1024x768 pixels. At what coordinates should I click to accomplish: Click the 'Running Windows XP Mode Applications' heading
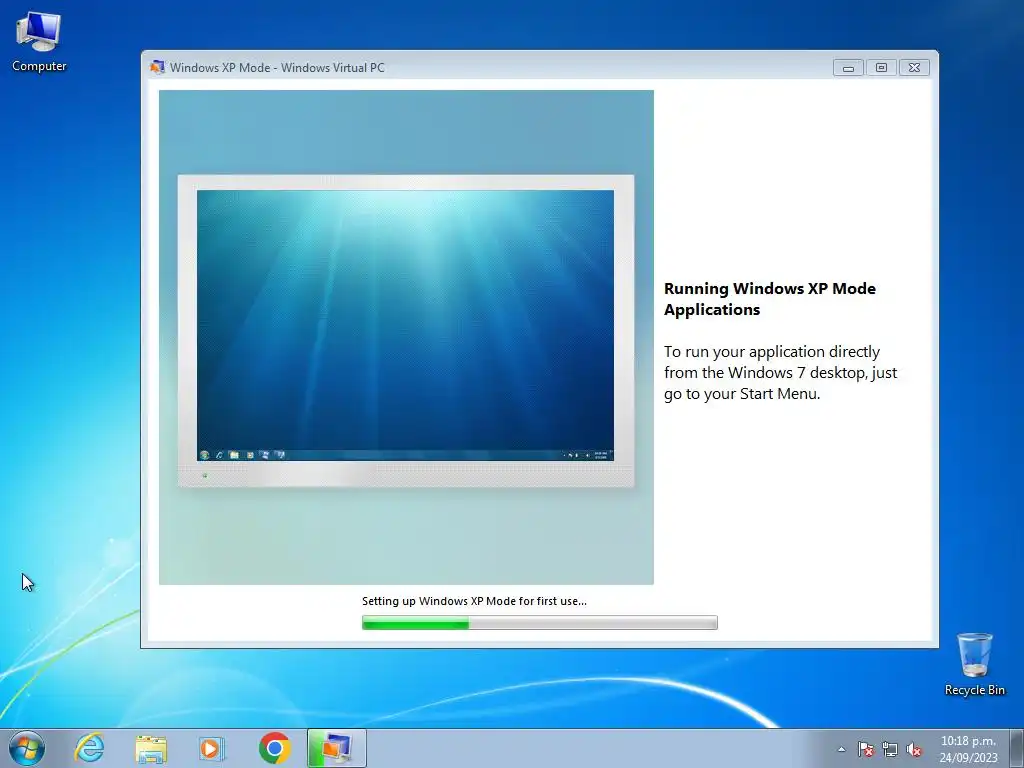click(x=770, y=299)
